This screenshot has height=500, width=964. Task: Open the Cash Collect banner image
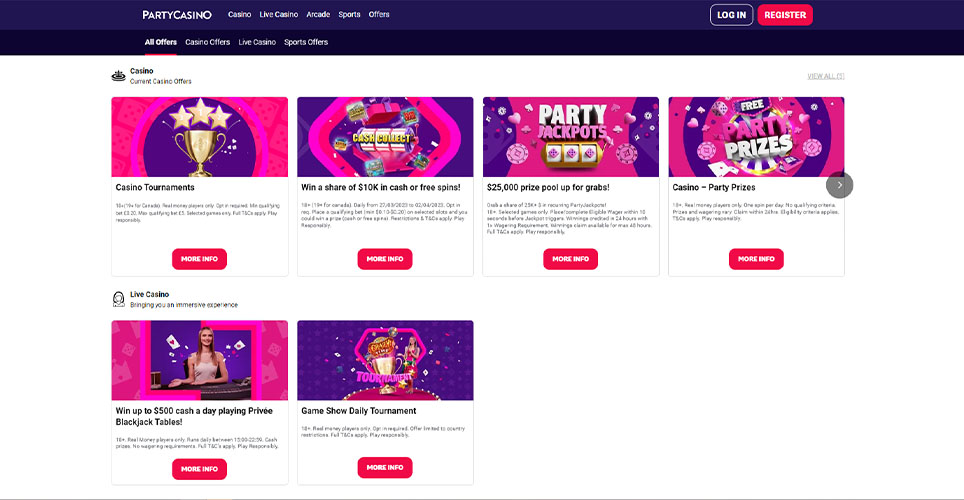(385, 137)
